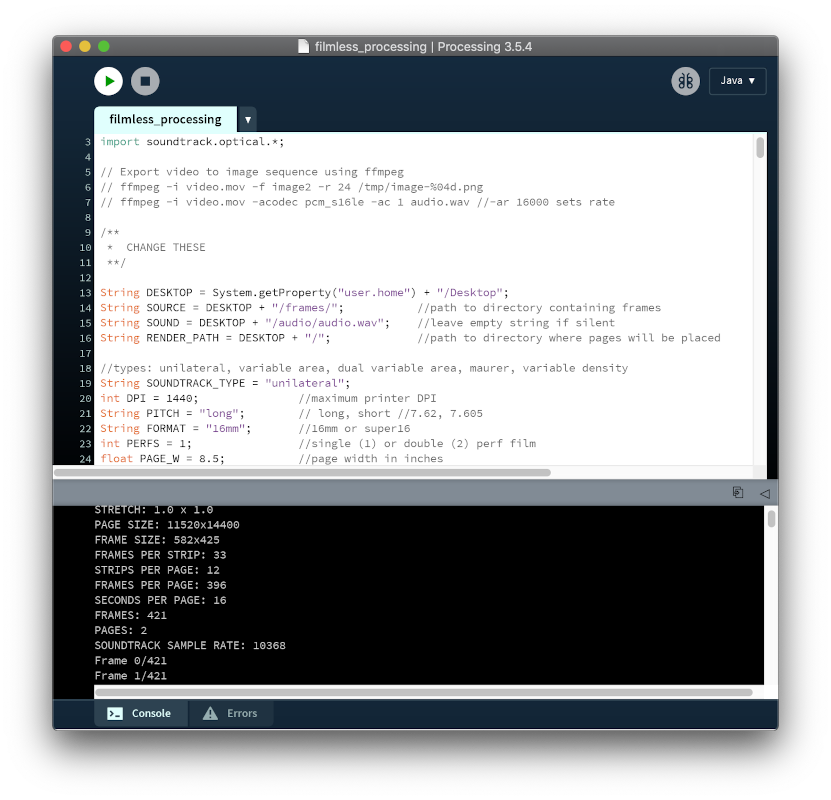Screen dimensions: 831x800
Task: Click the CHANGE THESE comment
Action: [x=165, y=247]
